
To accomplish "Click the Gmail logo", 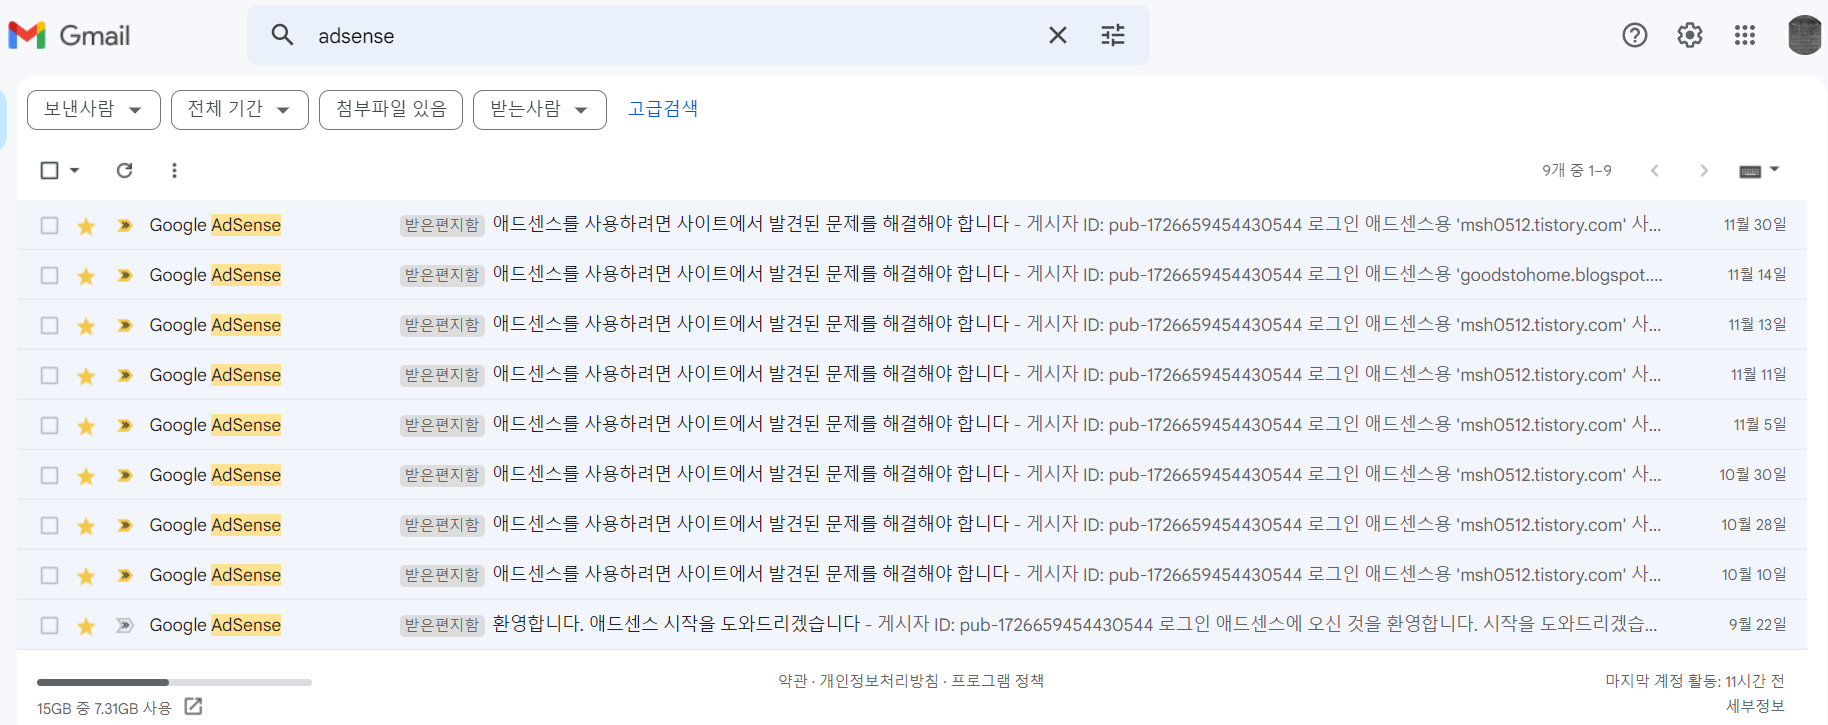I will point(69,35).
